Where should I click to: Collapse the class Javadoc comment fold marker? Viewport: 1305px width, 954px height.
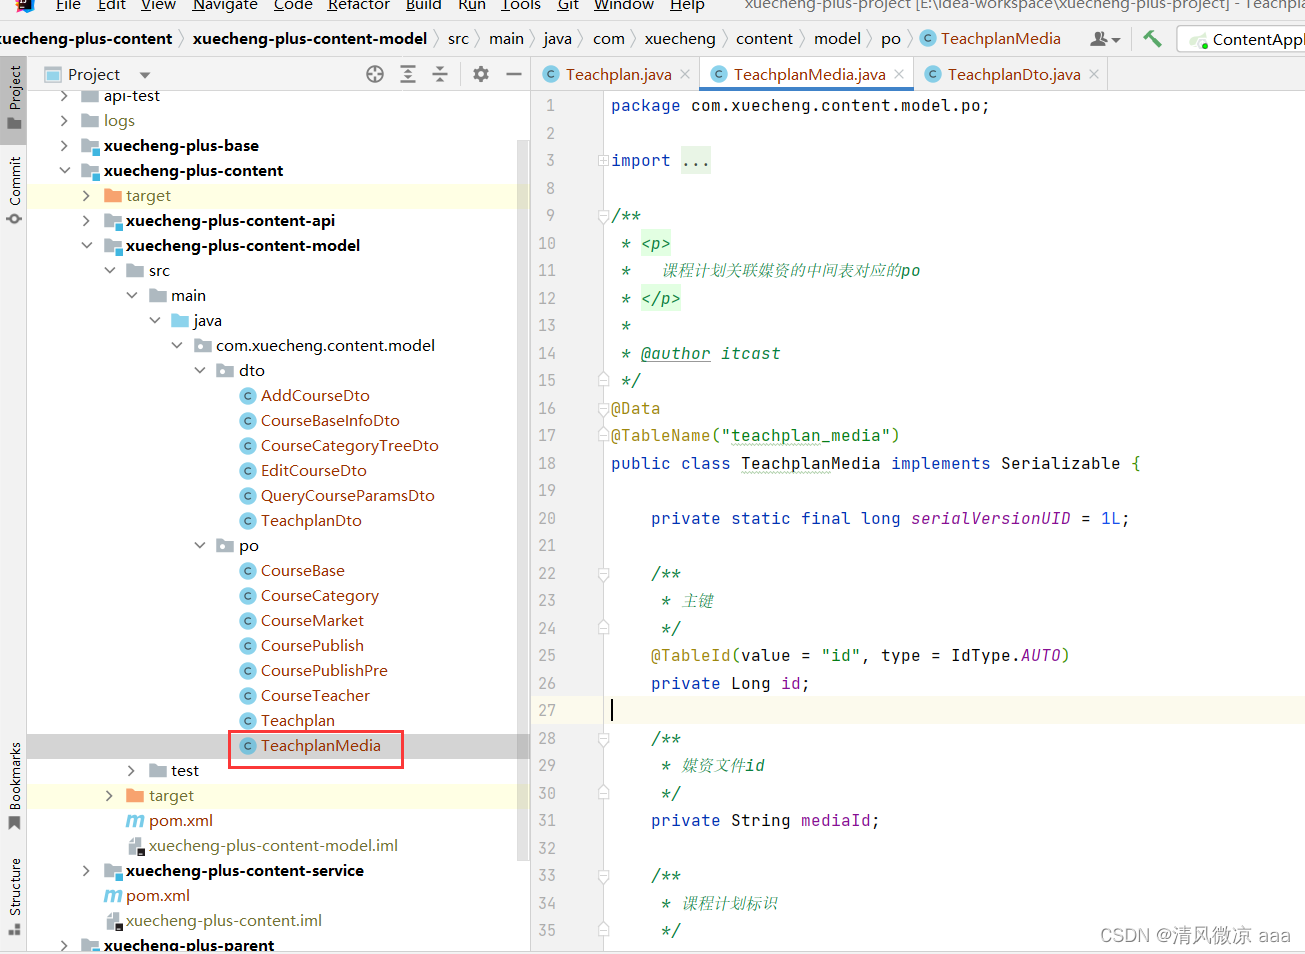tap(603, 216)
